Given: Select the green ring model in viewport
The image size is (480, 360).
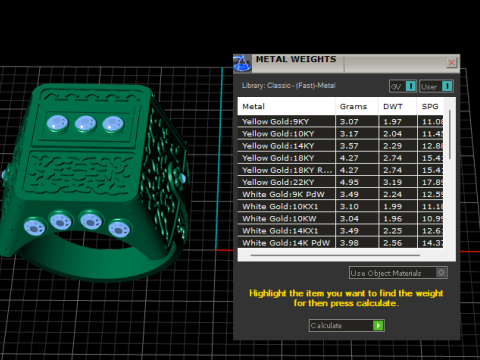Looking at the screenshot, I should tap(95, 183).
